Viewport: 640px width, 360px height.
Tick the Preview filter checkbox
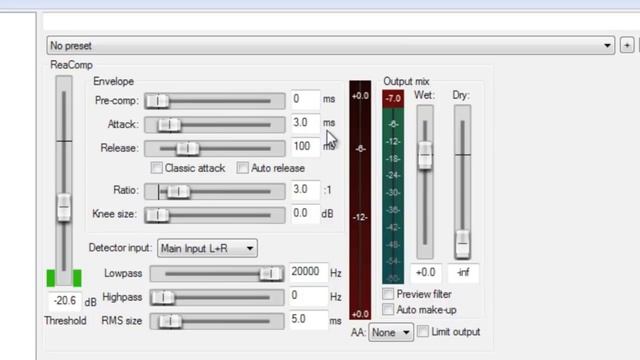coord(388,294)
